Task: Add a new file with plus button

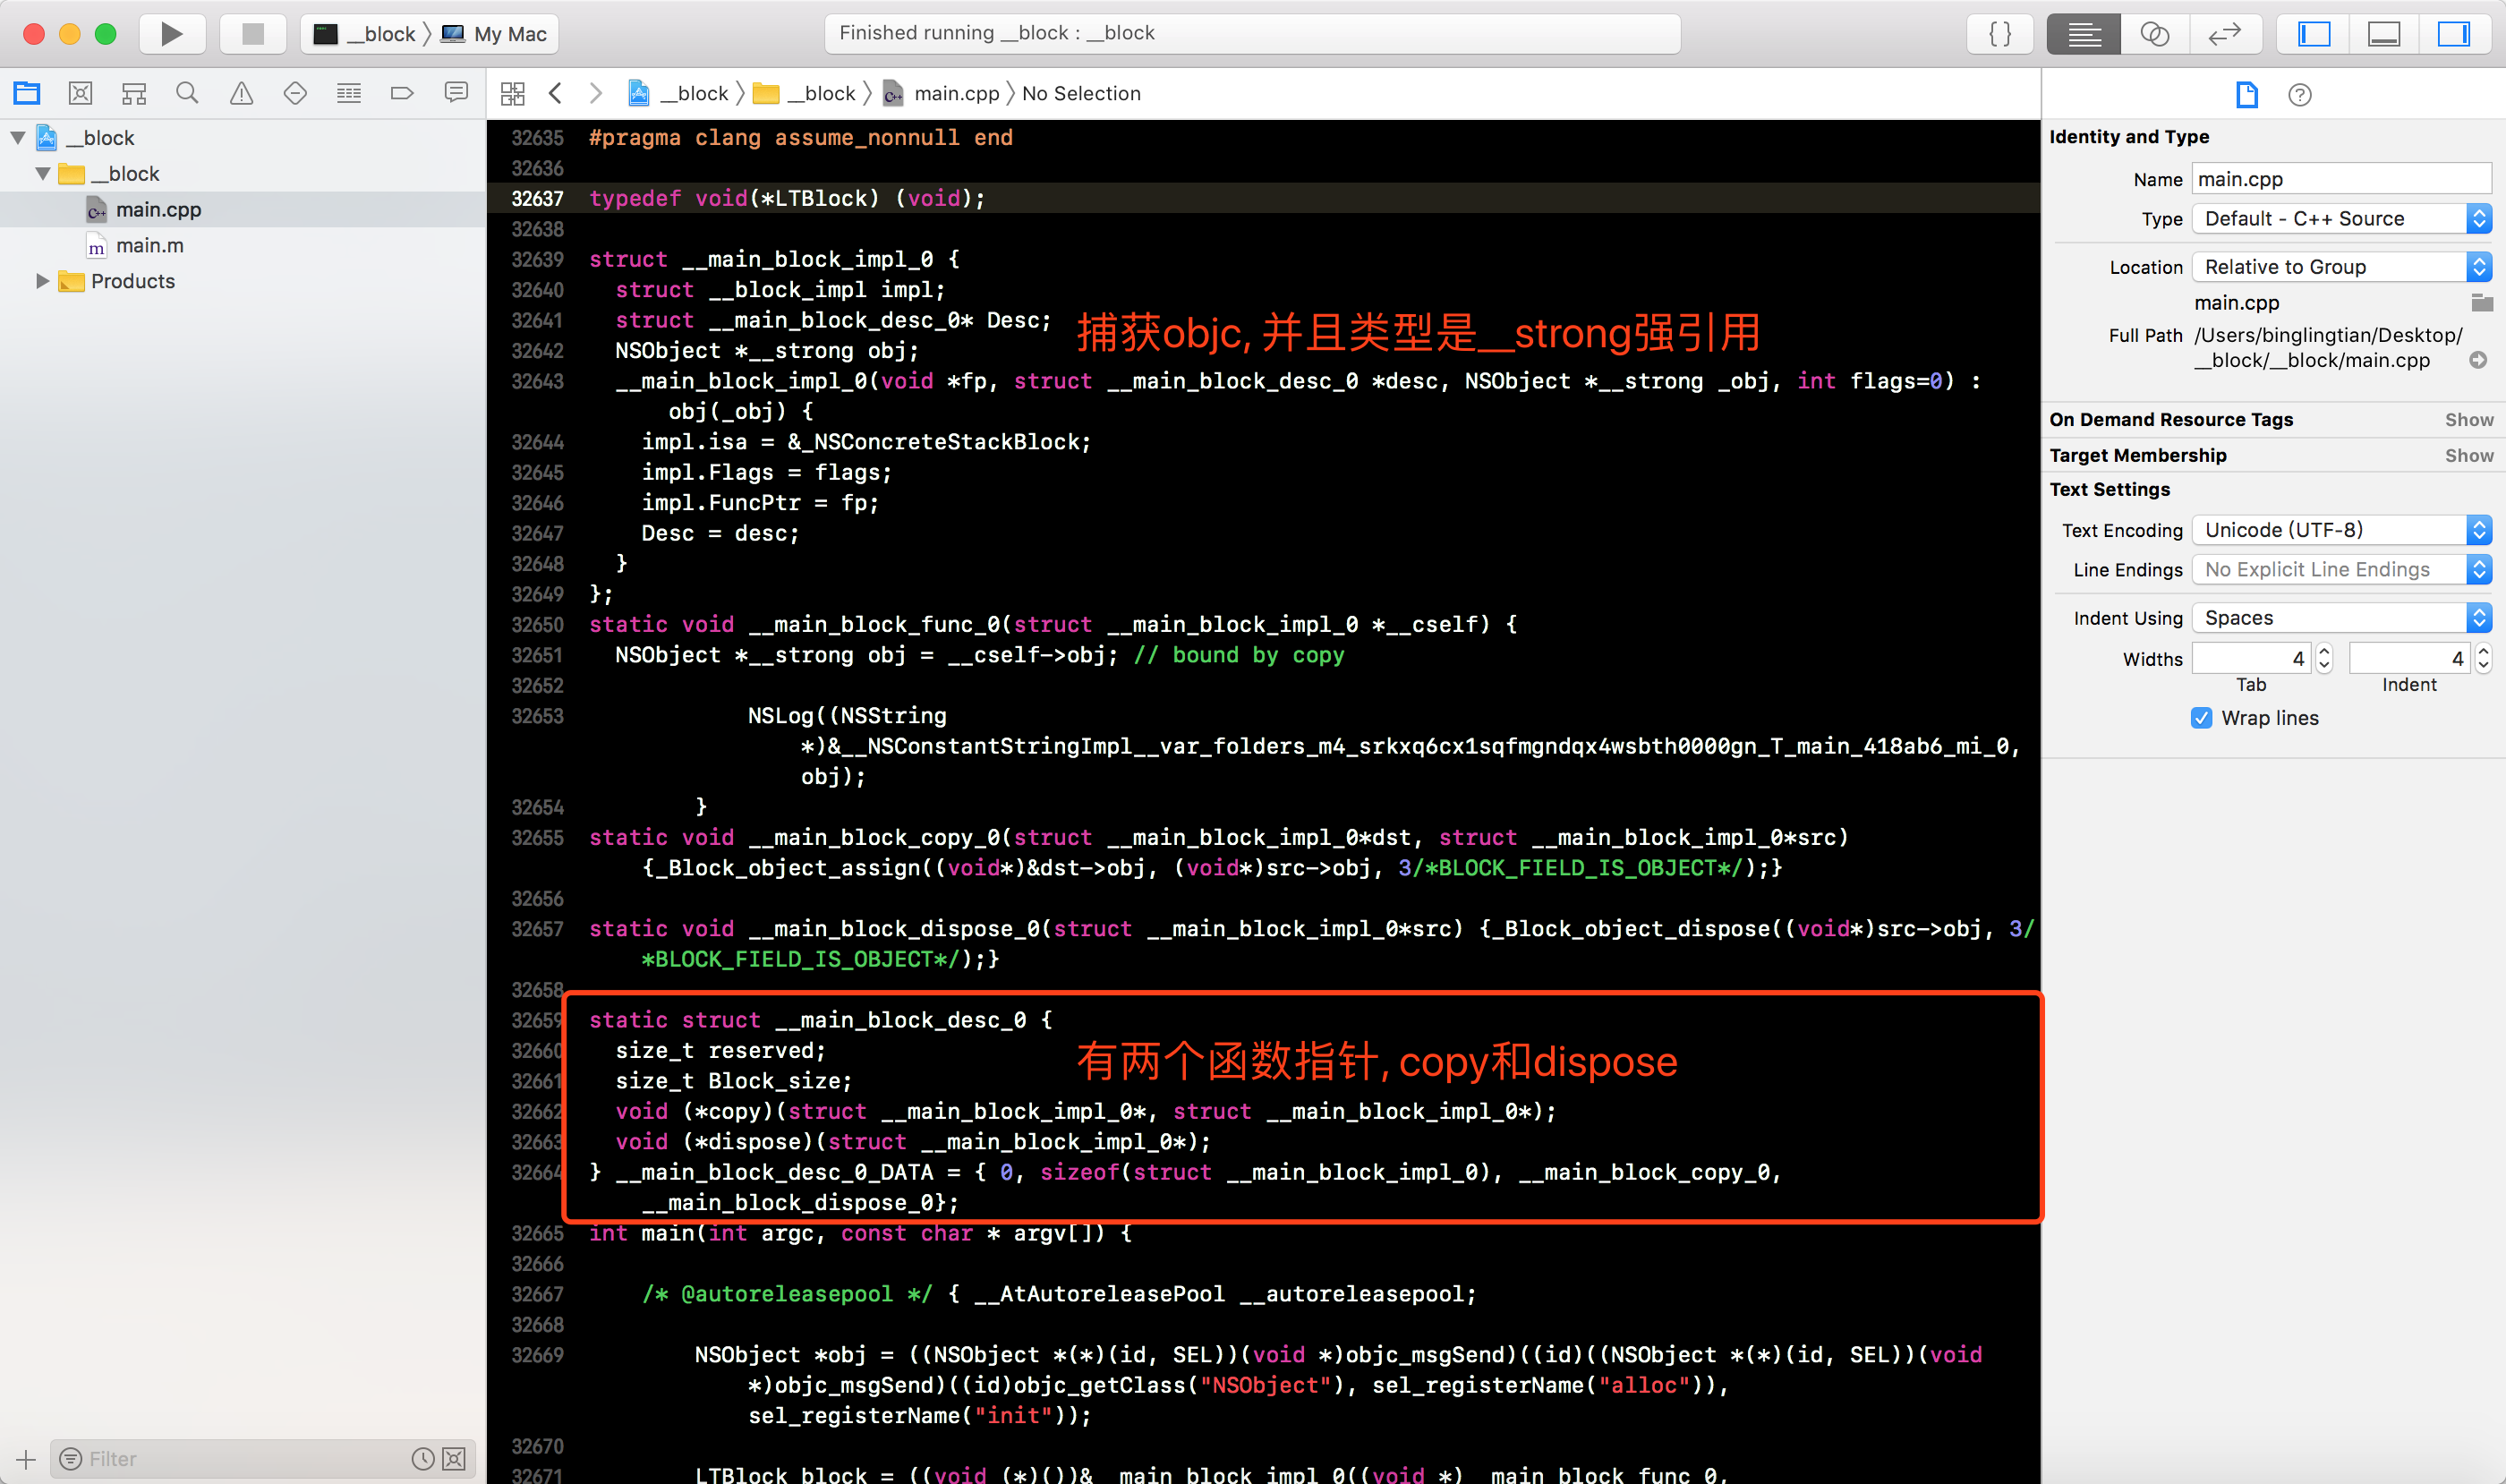Action: pyautogui.click(x=26, y=1459)
